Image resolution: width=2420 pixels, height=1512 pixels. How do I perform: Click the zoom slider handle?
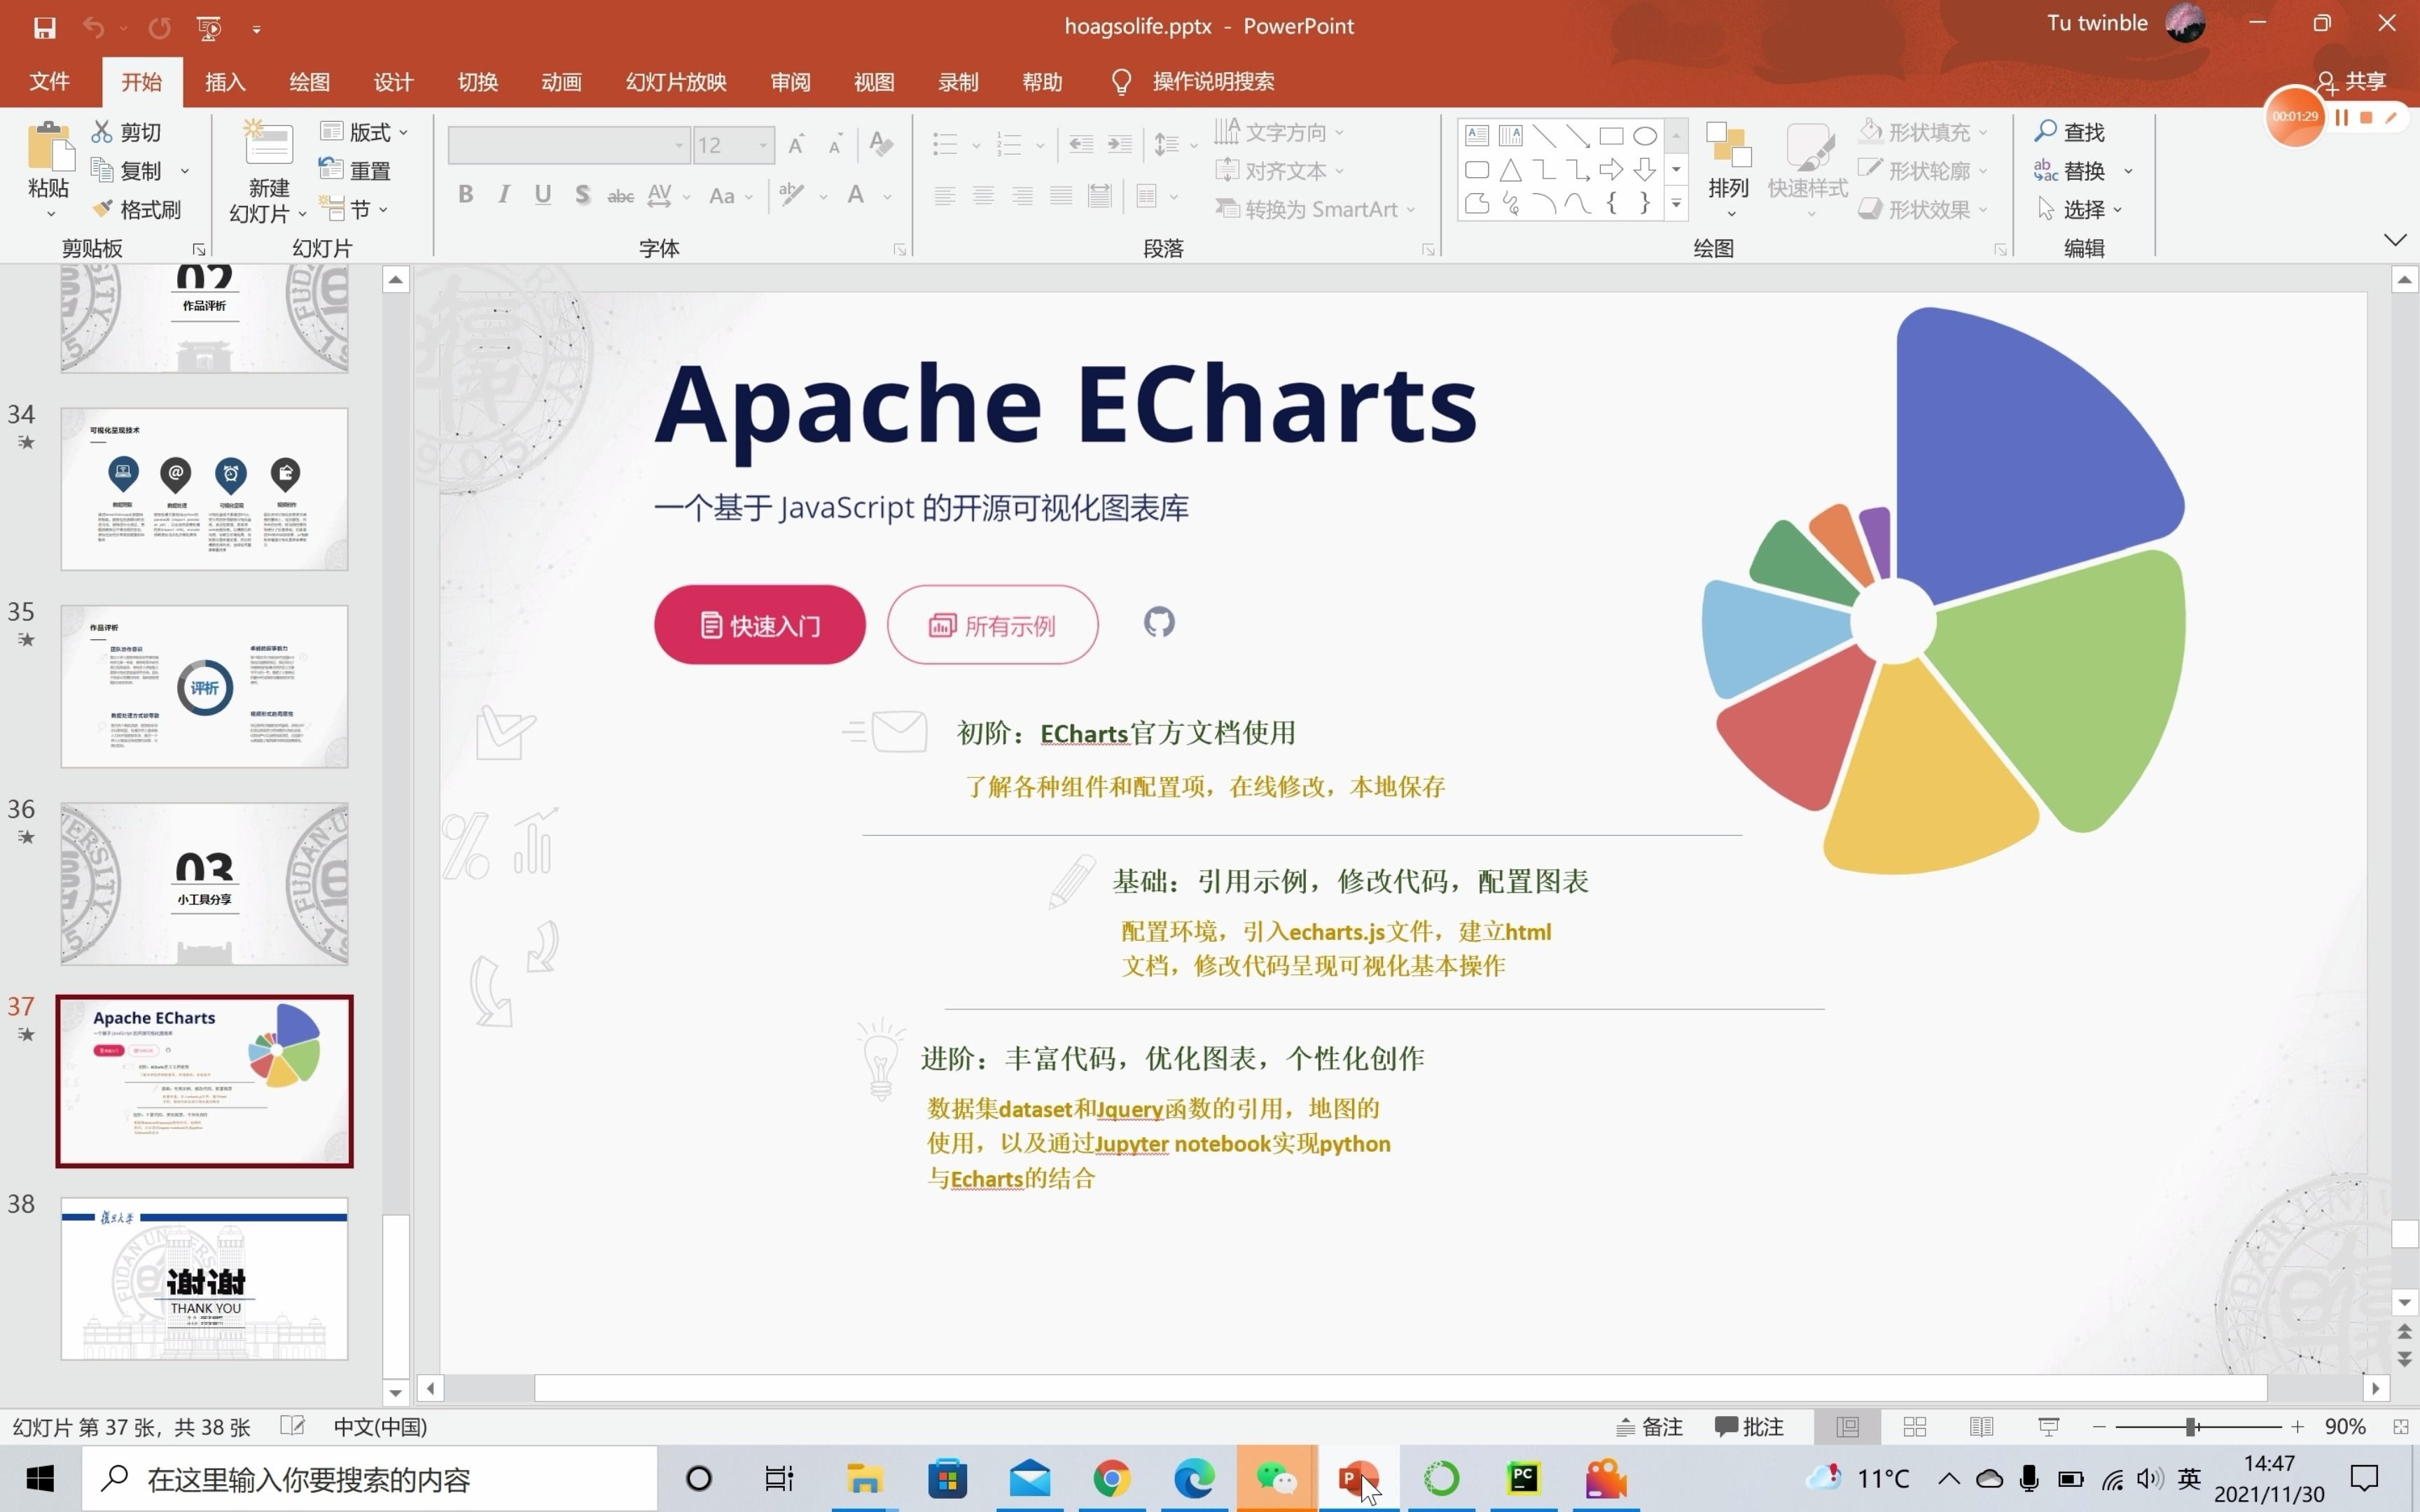[2191, 1427]
